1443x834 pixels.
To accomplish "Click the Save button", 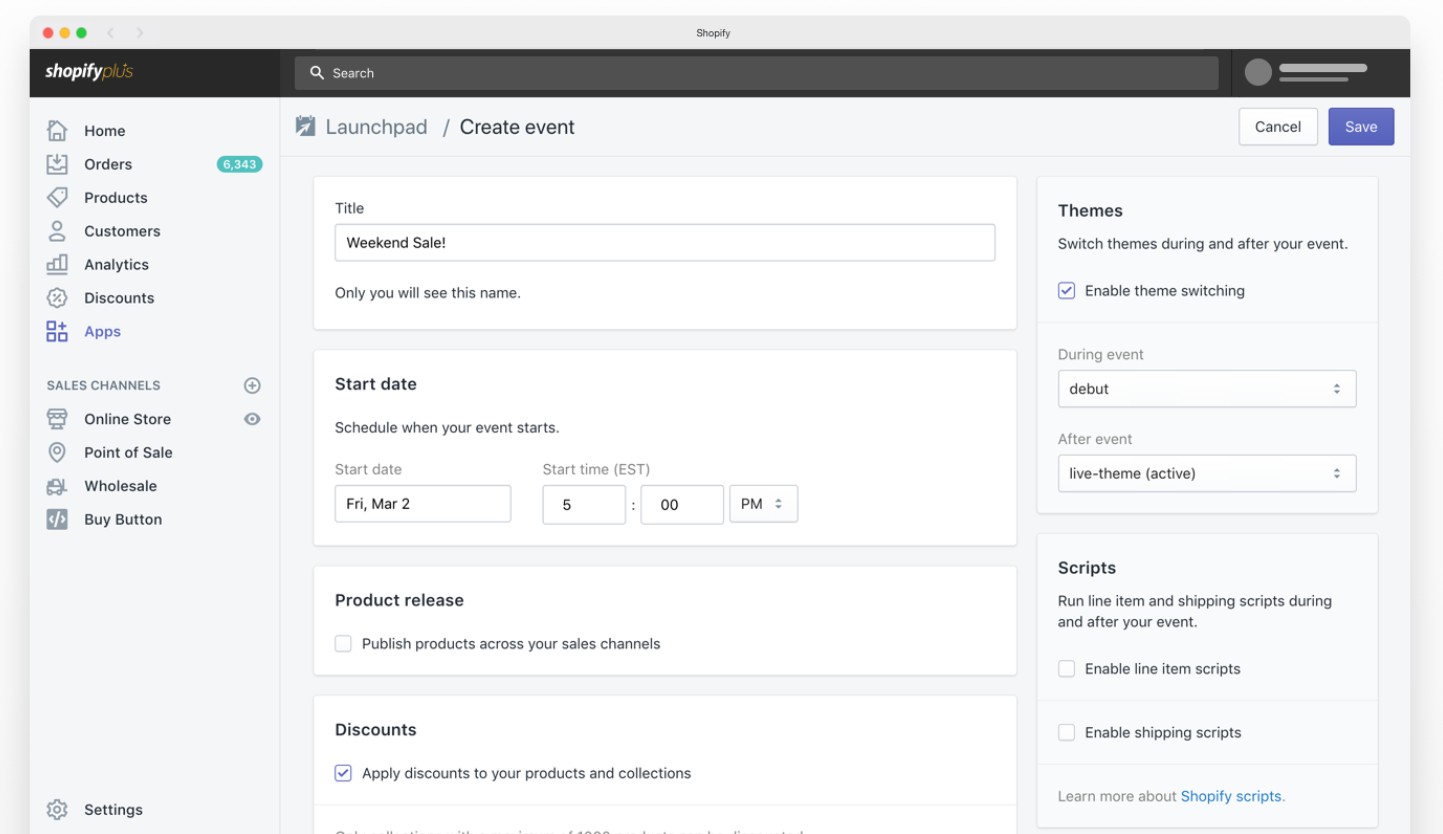I will [x=1361, y=127].
